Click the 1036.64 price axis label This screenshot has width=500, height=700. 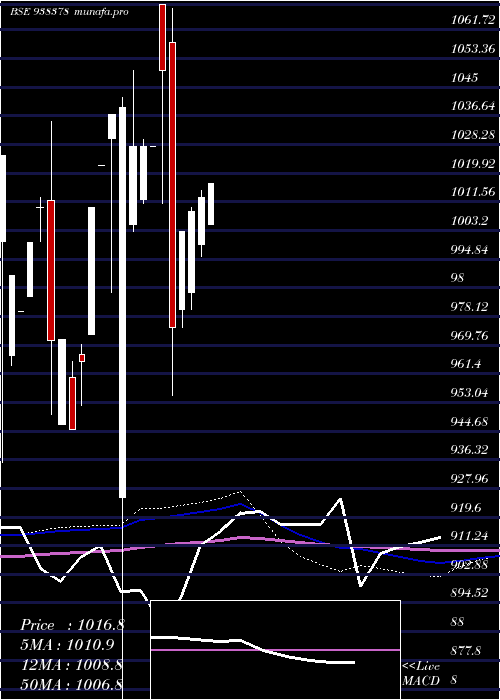(473, 106)
